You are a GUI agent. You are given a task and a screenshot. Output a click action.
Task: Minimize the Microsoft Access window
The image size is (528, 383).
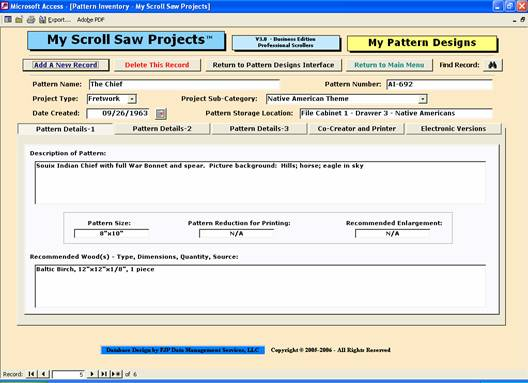[x=498, y=6]
